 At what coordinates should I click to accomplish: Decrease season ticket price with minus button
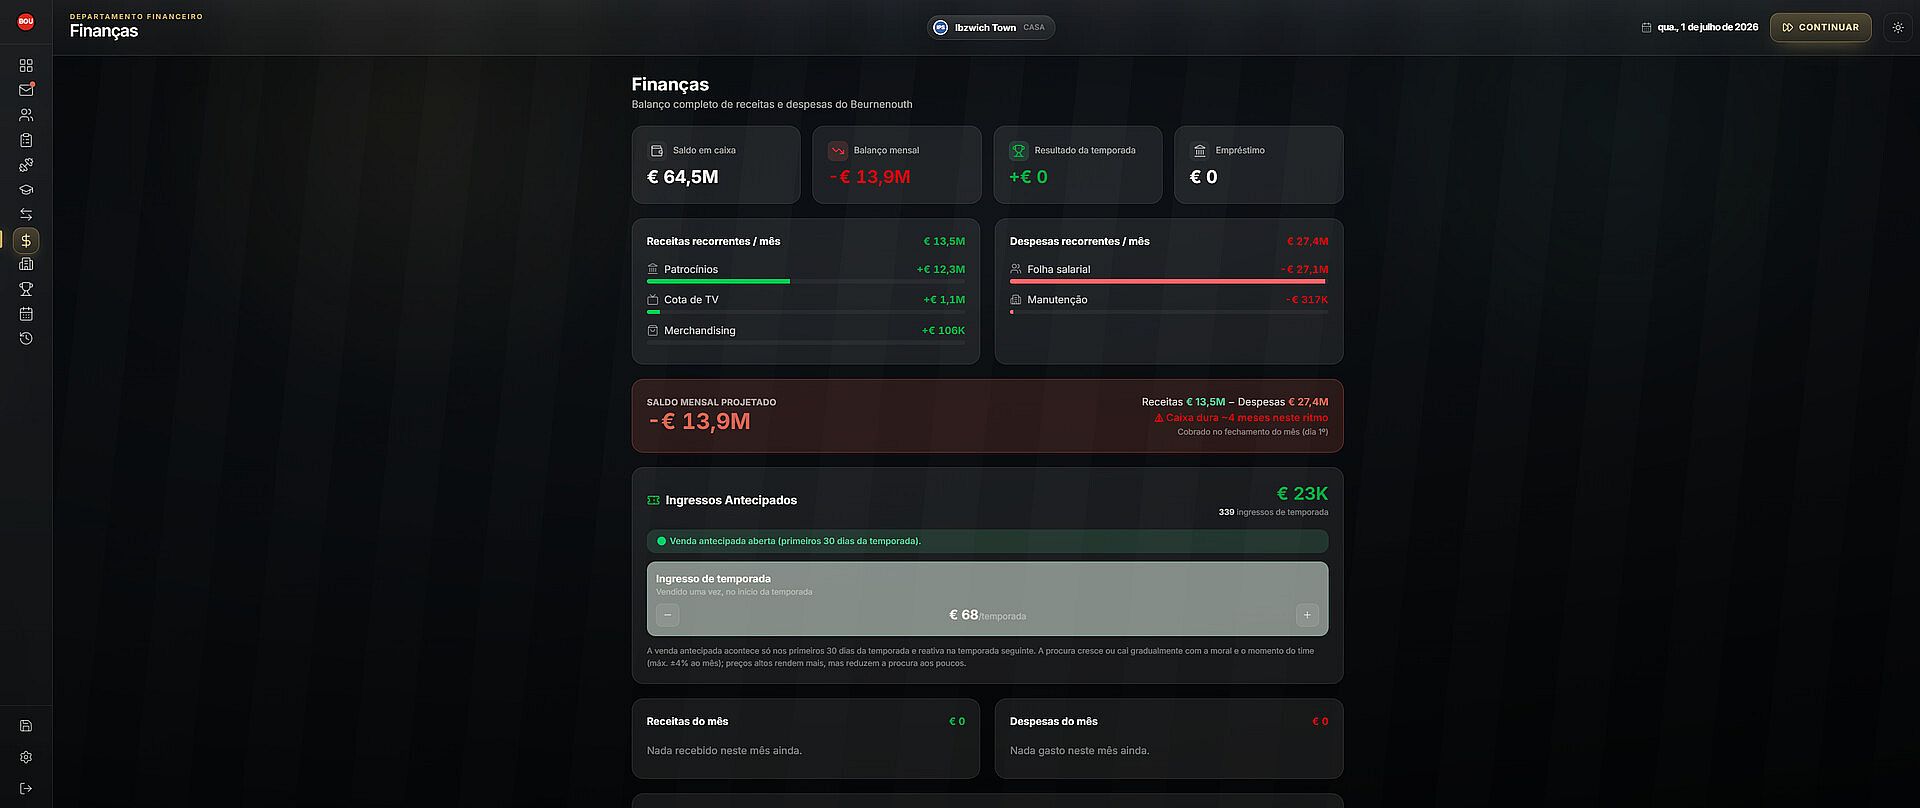(668, 615)
